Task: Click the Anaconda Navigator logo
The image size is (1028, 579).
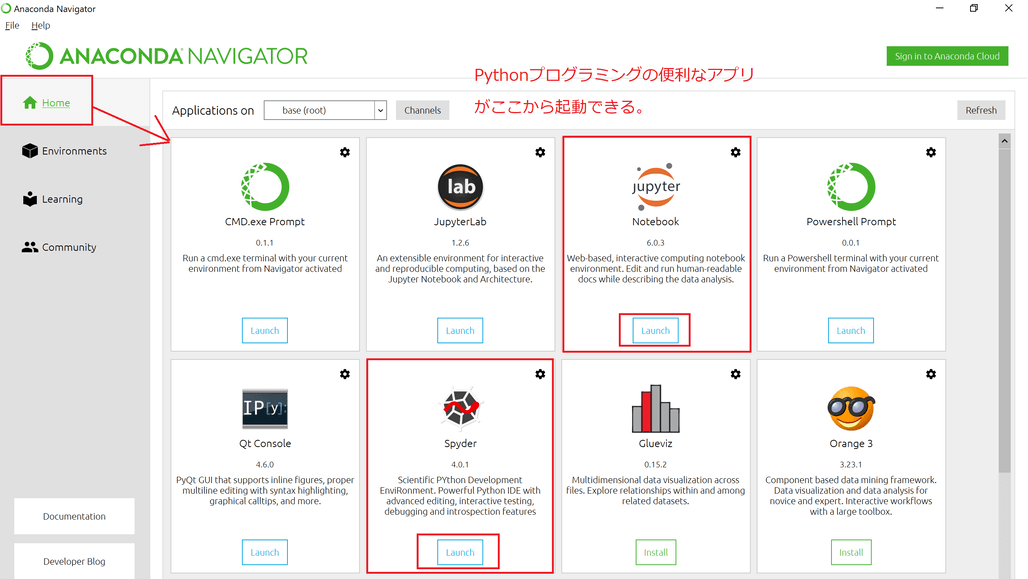Action: [166, 56]
